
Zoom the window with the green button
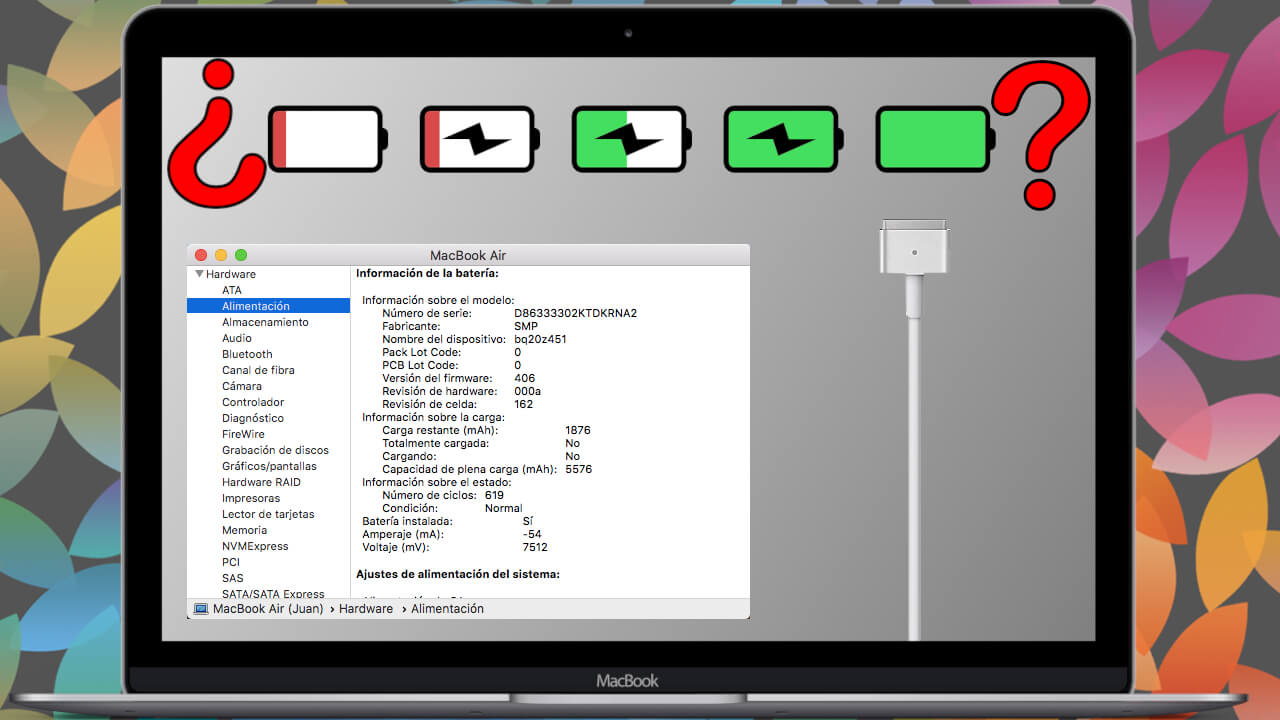241,255
